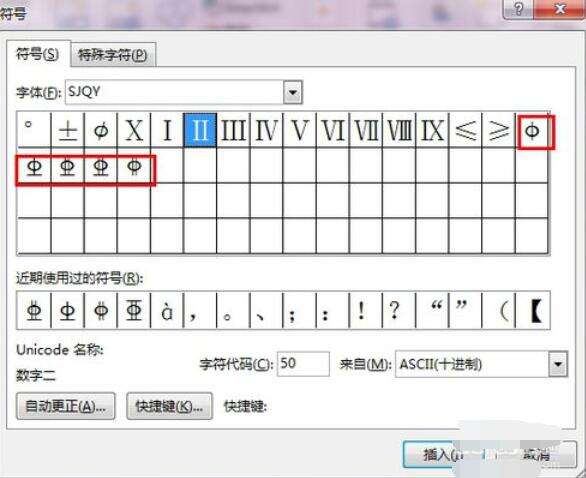Select the greater-than-or-equal ≥ symbol
This screenshot has height=478, width=586.
(x=499, y=130)
